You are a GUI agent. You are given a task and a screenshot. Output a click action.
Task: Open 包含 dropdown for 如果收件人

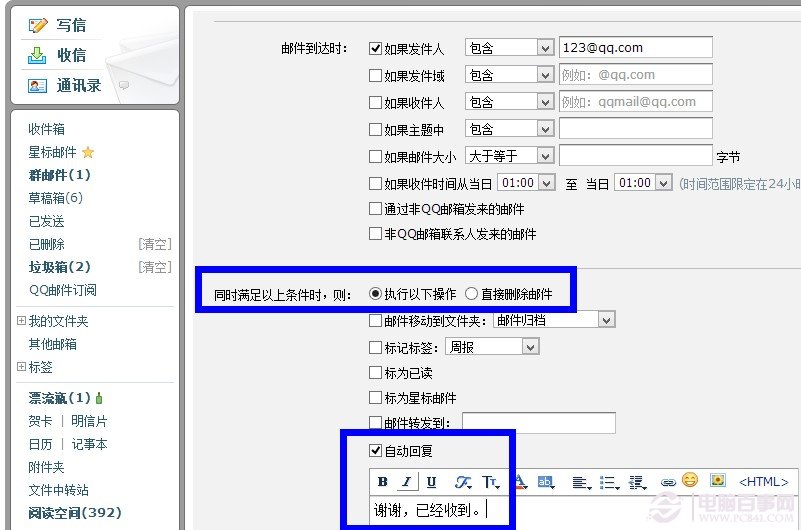point(509,102)
